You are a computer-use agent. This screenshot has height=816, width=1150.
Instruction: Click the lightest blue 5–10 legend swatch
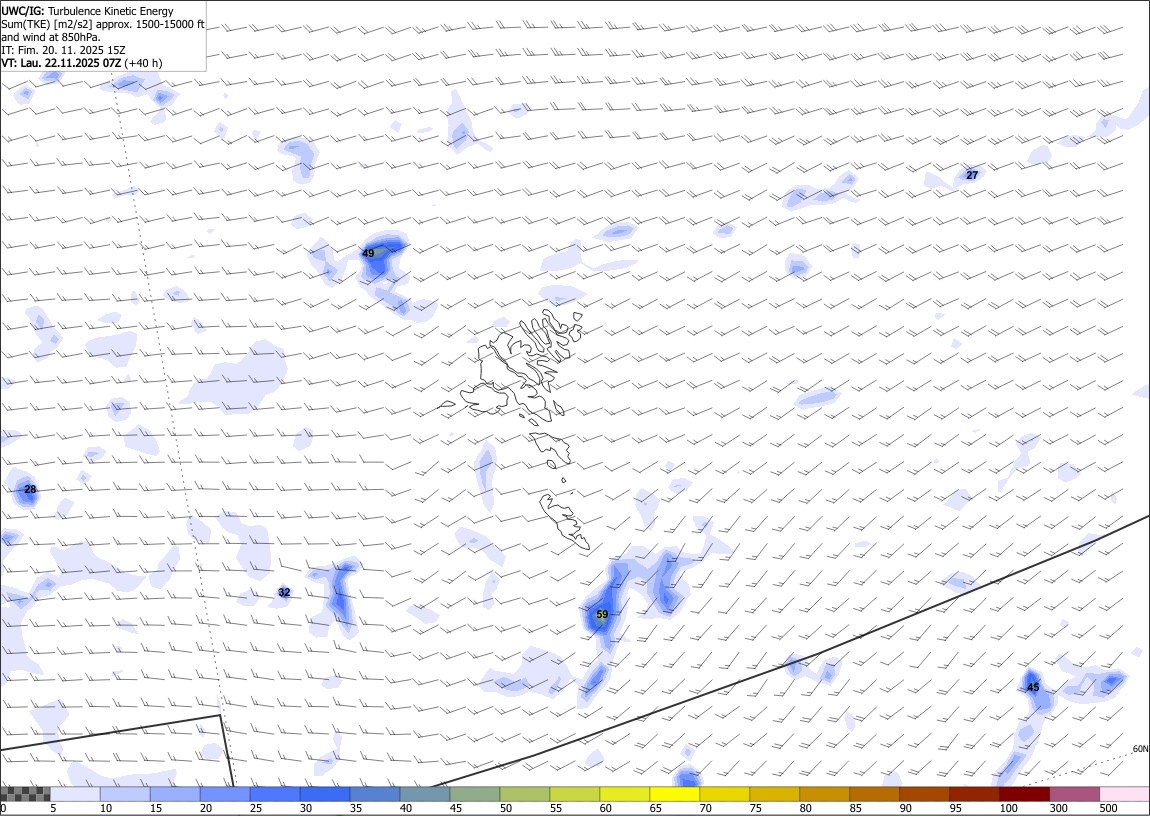[x=75, y=794]
